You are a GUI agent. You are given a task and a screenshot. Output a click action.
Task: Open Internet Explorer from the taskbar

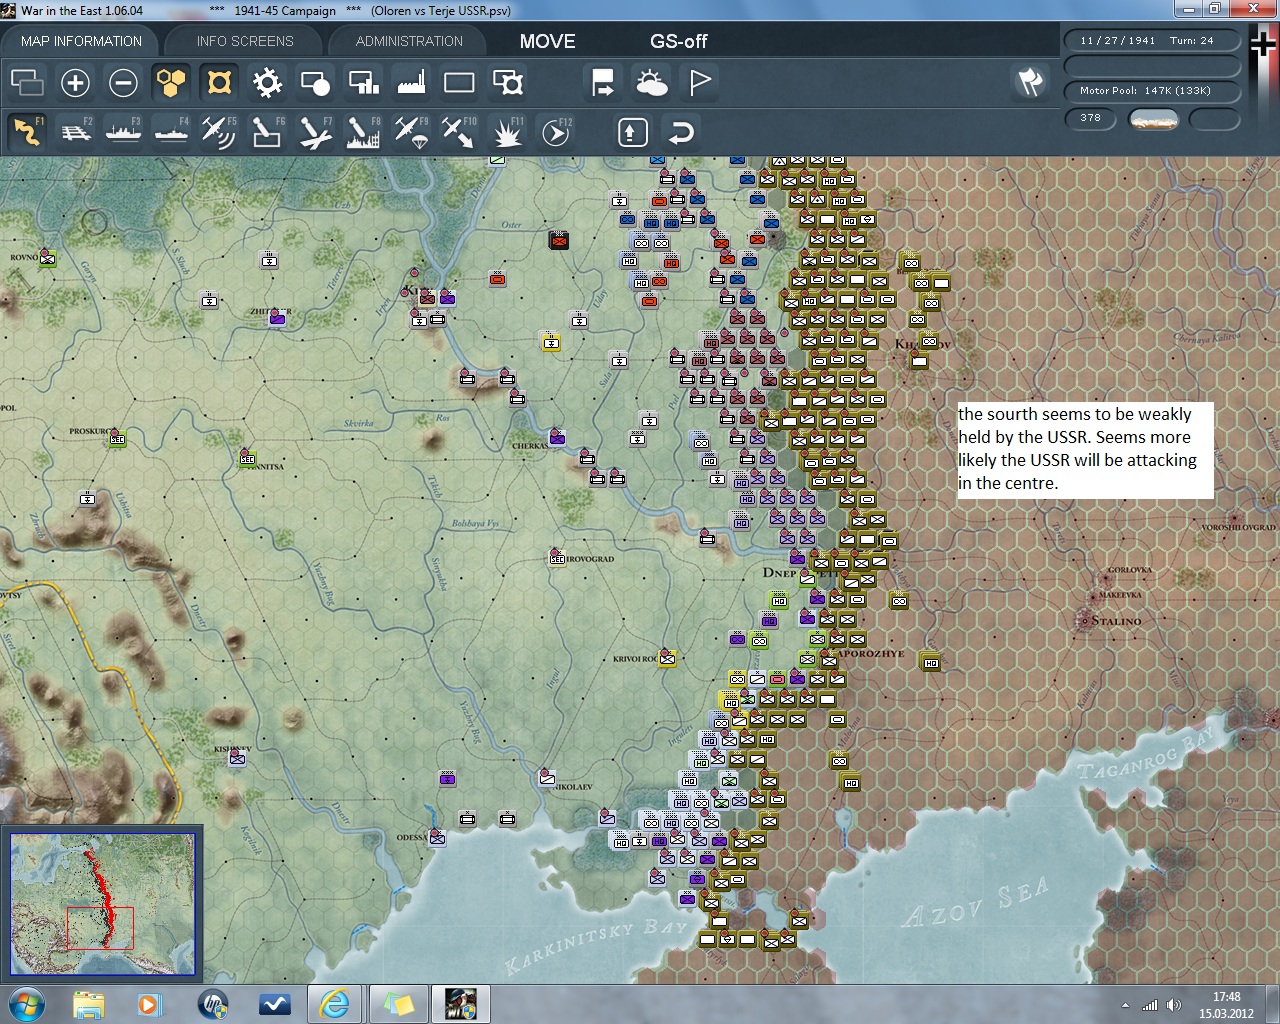[x=333, y=1004]
